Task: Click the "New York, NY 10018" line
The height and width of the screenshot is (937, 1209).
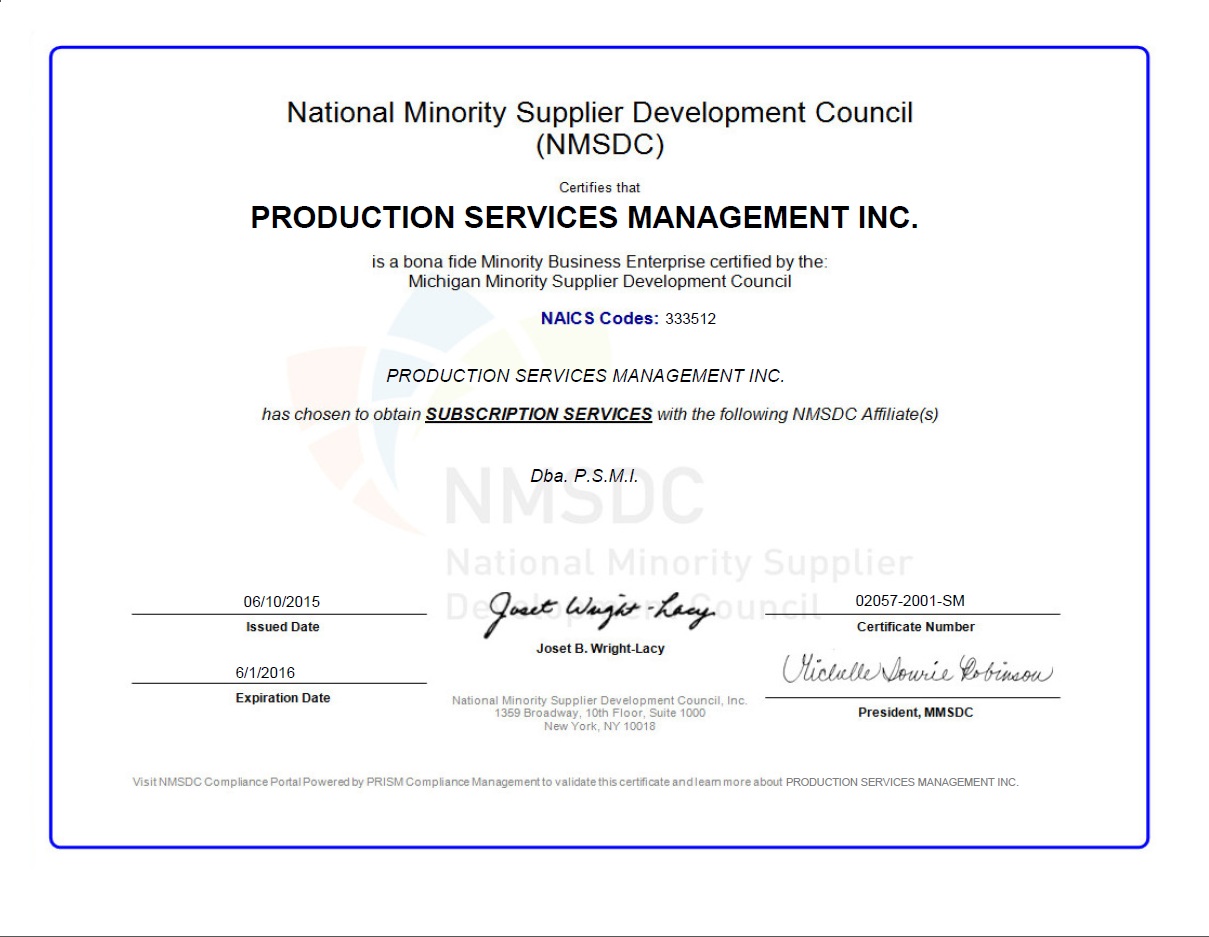Action: pos(600,726)
